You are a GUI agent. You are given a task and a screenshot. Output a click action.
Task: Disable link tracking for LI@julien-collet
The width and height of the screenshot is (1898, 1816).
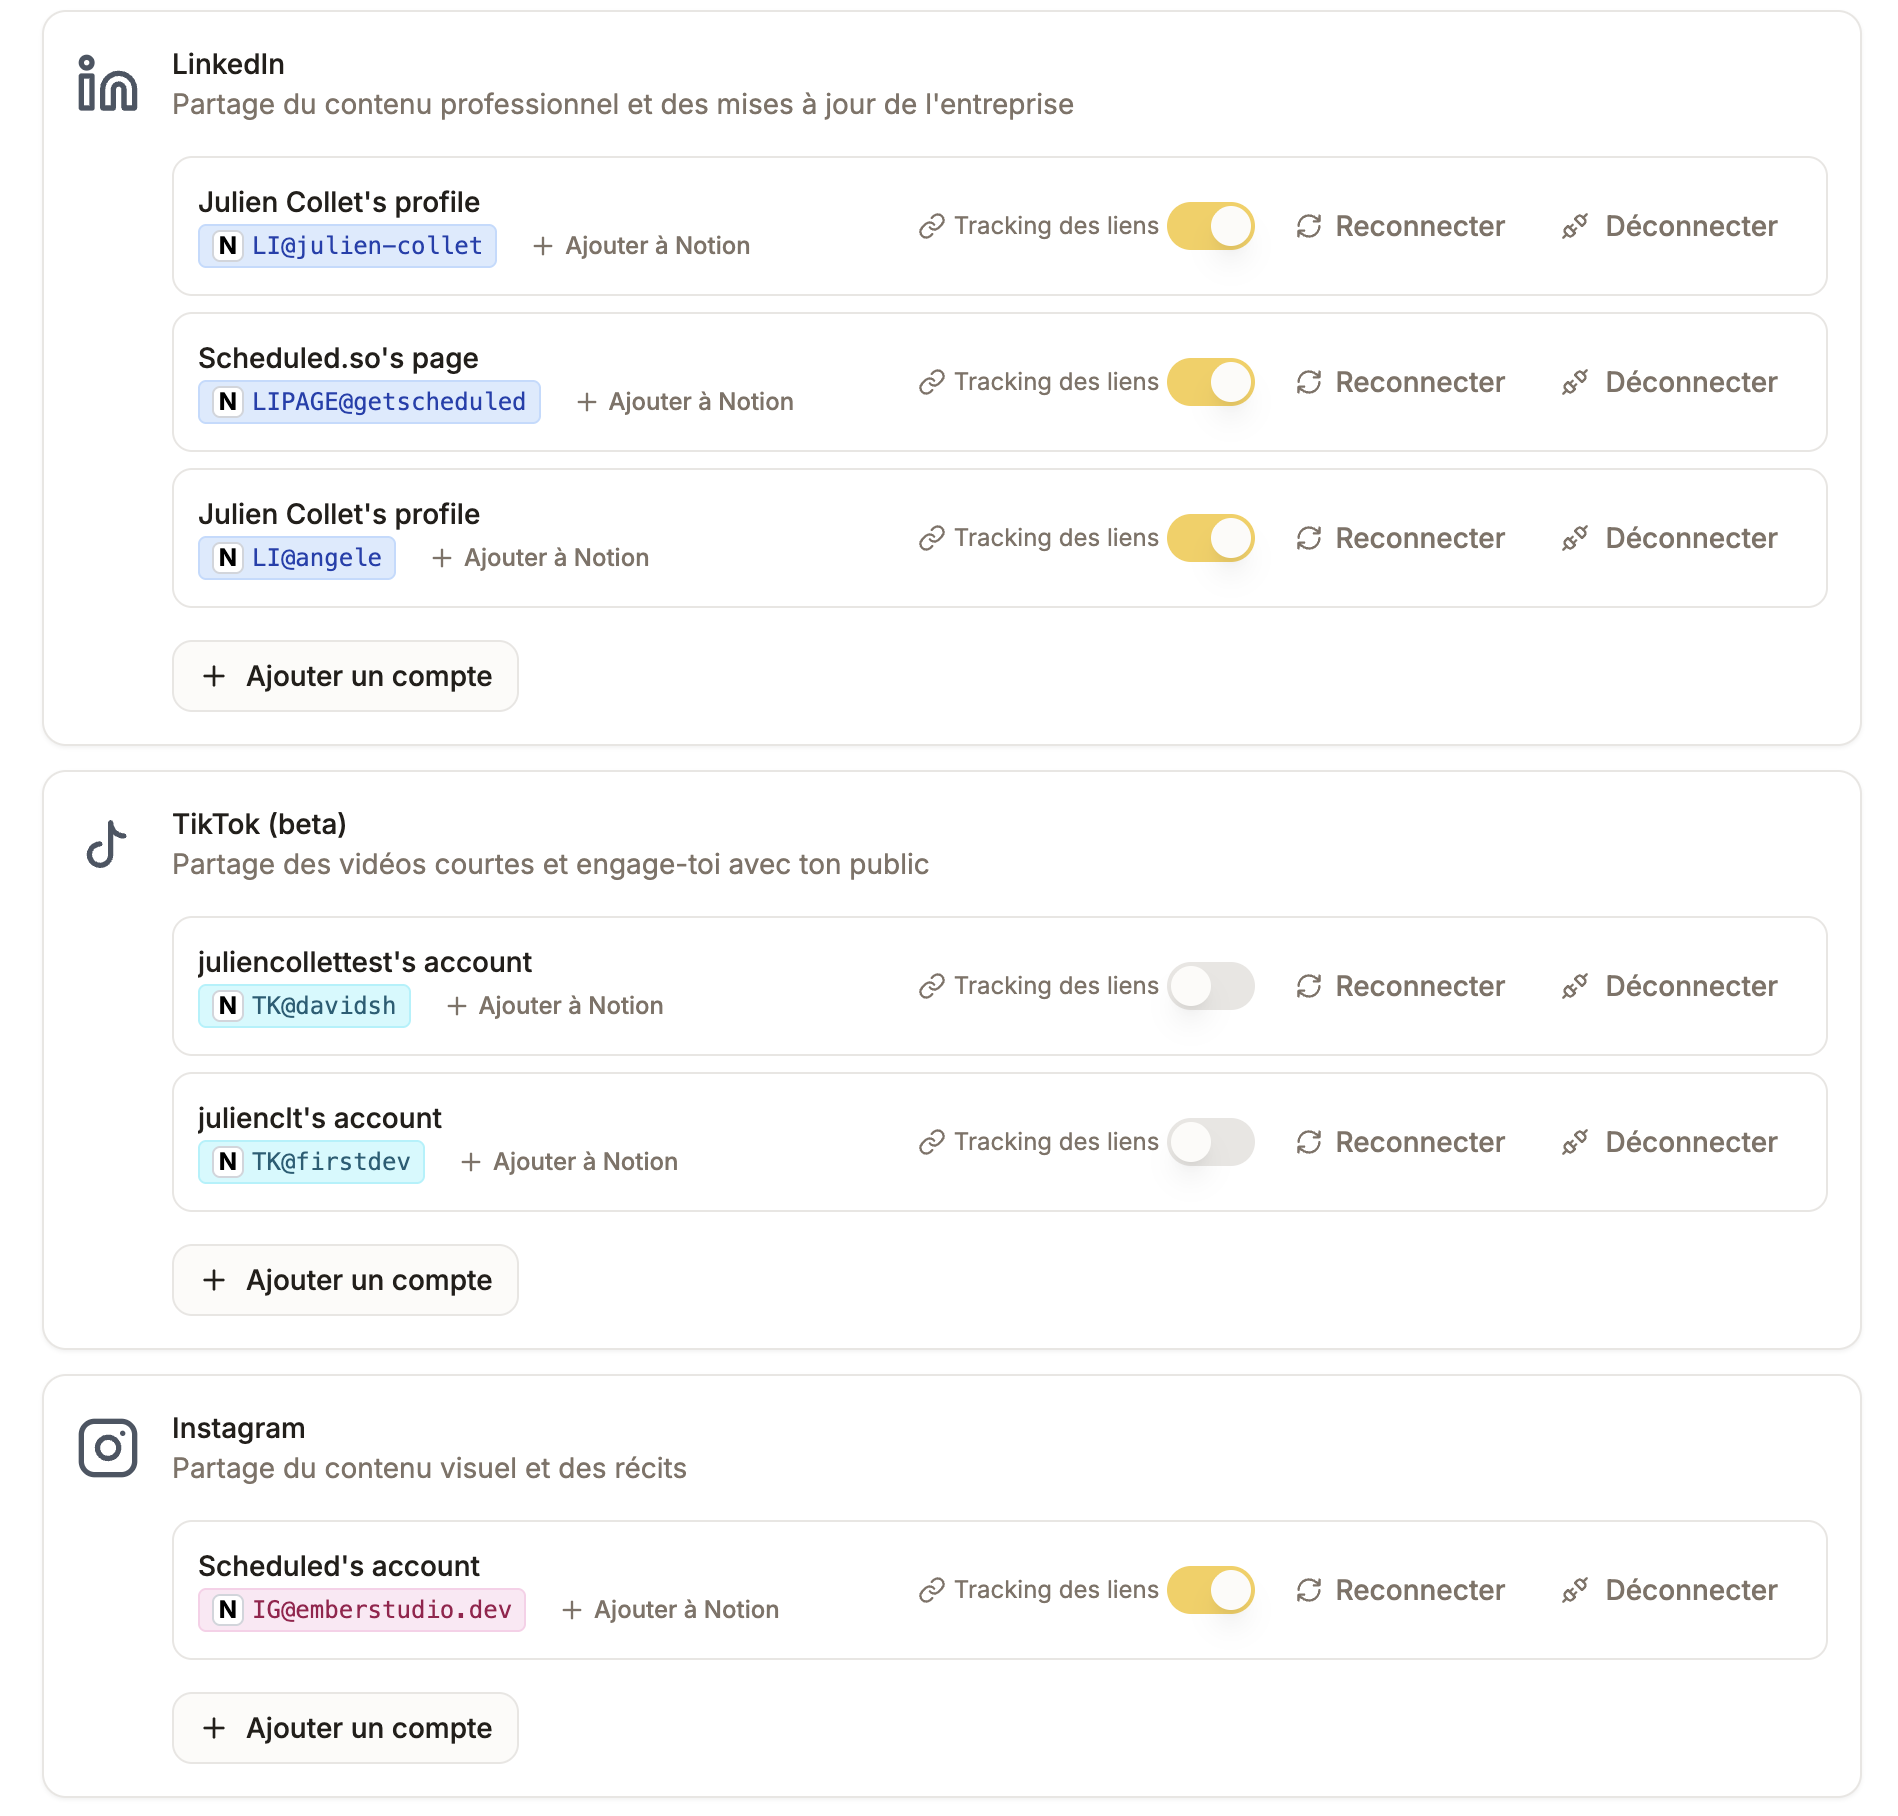pyautogui.click(x=1210, y=226)
